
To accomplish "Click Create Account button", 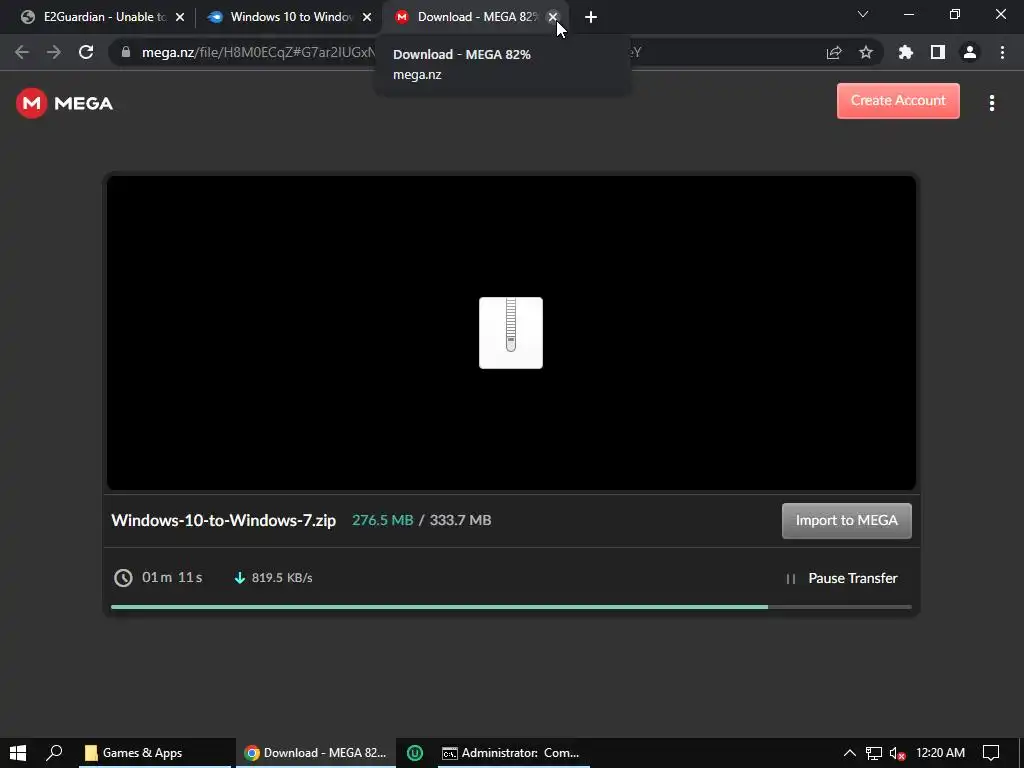I will 898,101.
